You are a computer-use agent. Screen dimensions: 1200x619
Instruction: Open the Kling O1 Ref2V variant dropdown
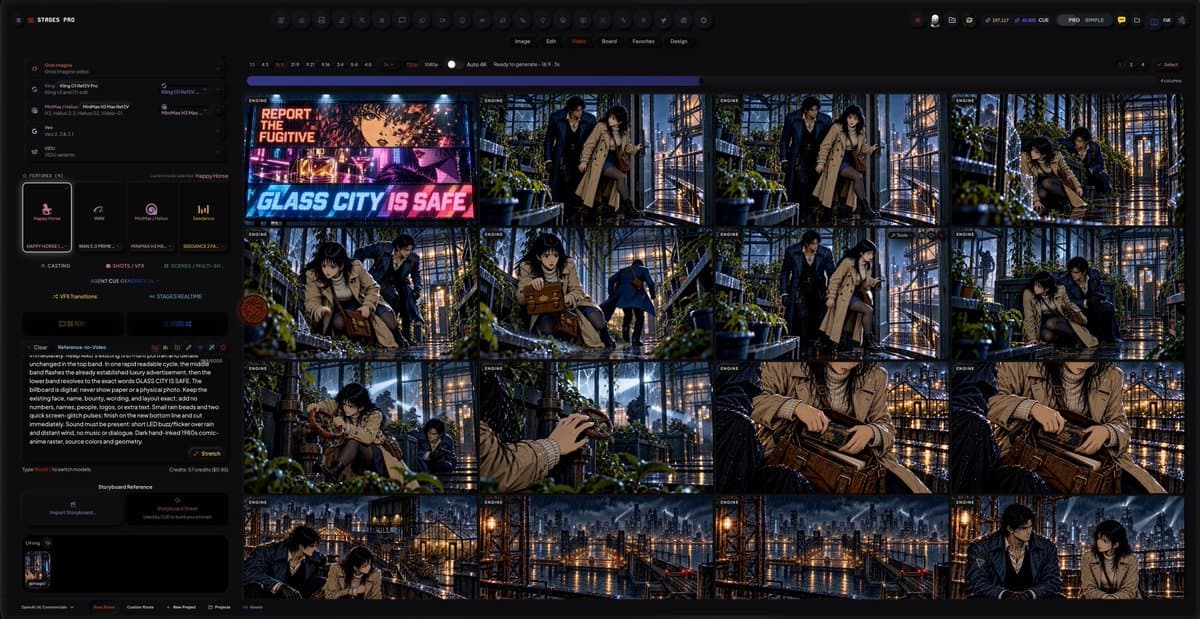[184, 89]
